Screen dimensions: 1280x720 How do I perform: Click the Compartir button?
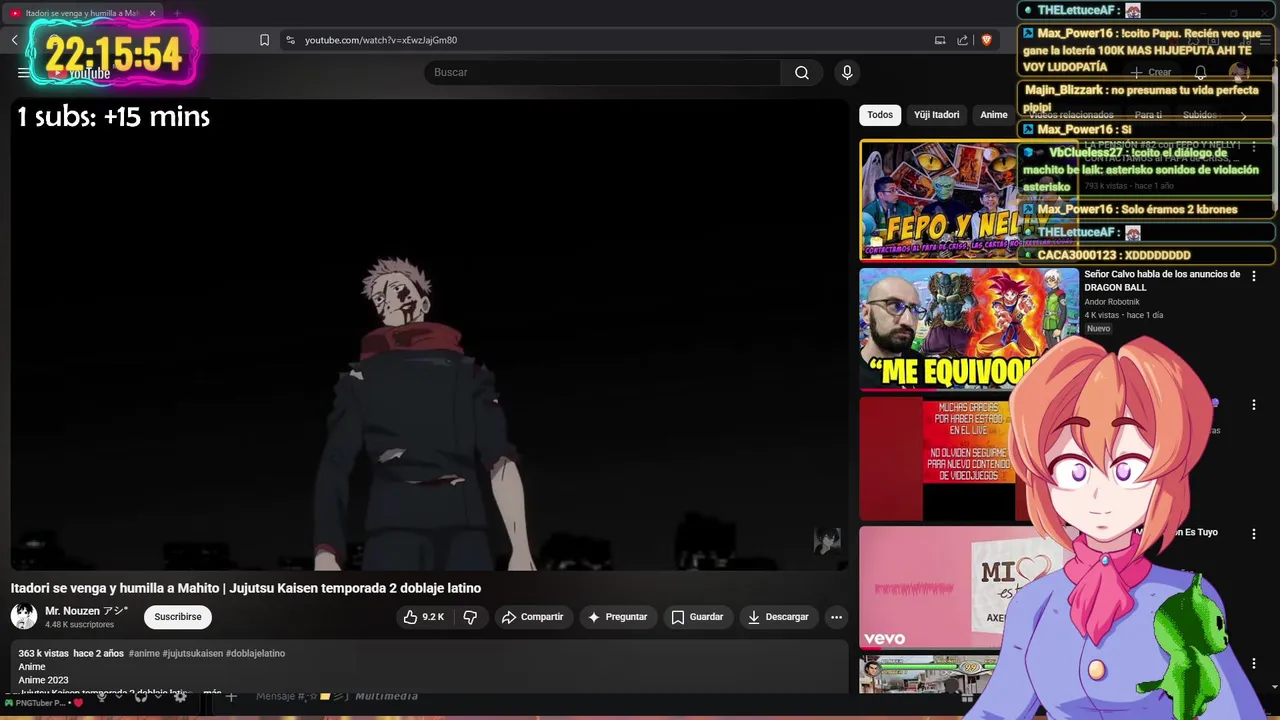(533, 617)
